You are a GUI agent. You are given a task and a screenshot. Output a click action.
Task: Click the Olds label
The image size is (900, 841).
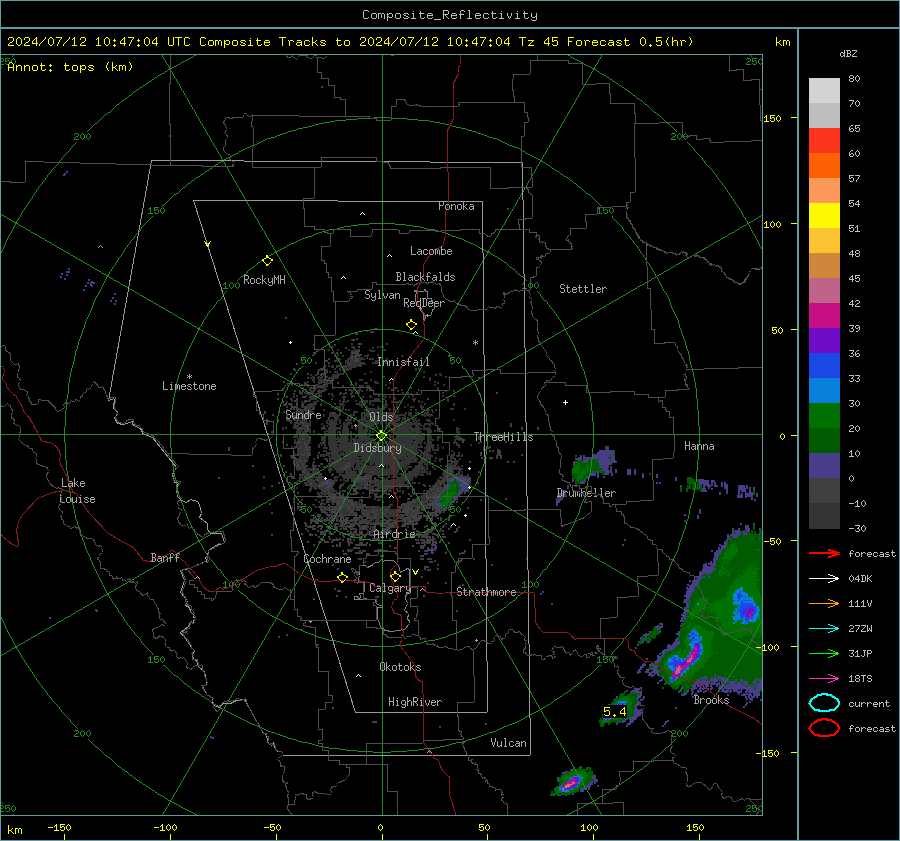coord(381,417)
